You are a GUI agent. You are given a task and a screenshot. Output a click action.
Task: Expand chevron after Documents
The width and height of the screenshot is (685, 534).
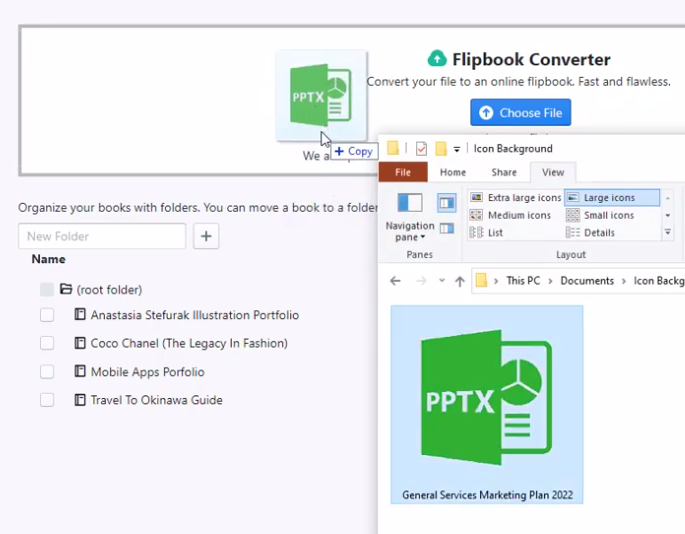624,281
